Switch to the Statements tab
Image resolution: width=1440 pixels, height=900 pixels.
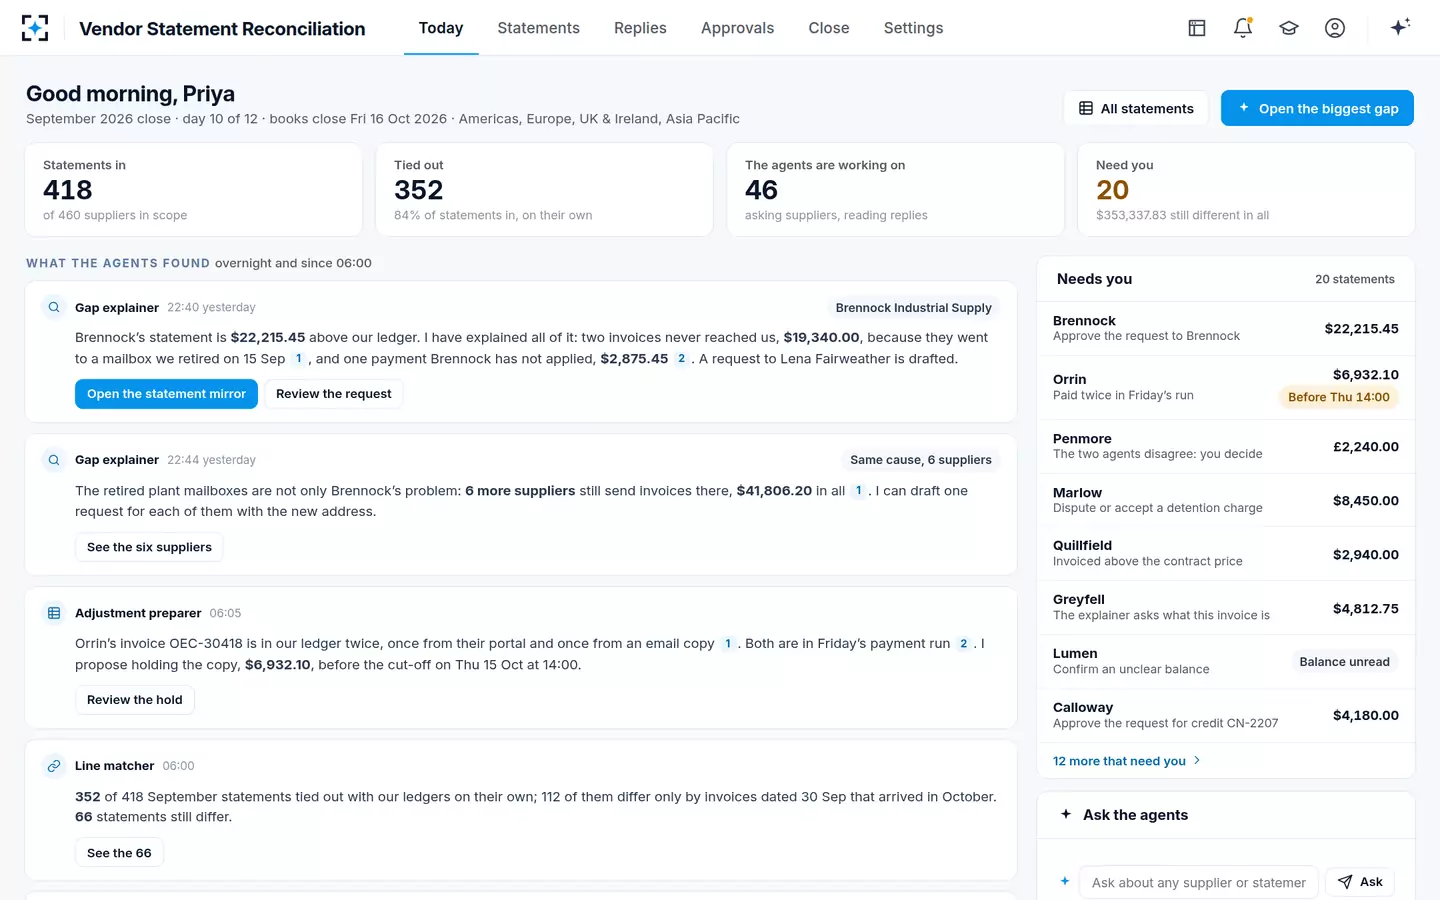538,28
